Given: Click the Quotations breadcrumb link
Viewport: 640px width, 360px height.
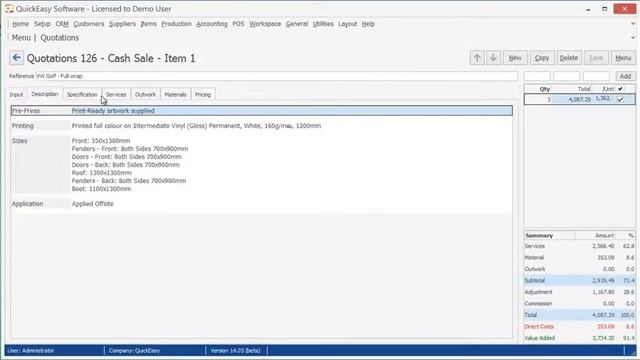Looking at the screenshot, I should tap(60, 38).
